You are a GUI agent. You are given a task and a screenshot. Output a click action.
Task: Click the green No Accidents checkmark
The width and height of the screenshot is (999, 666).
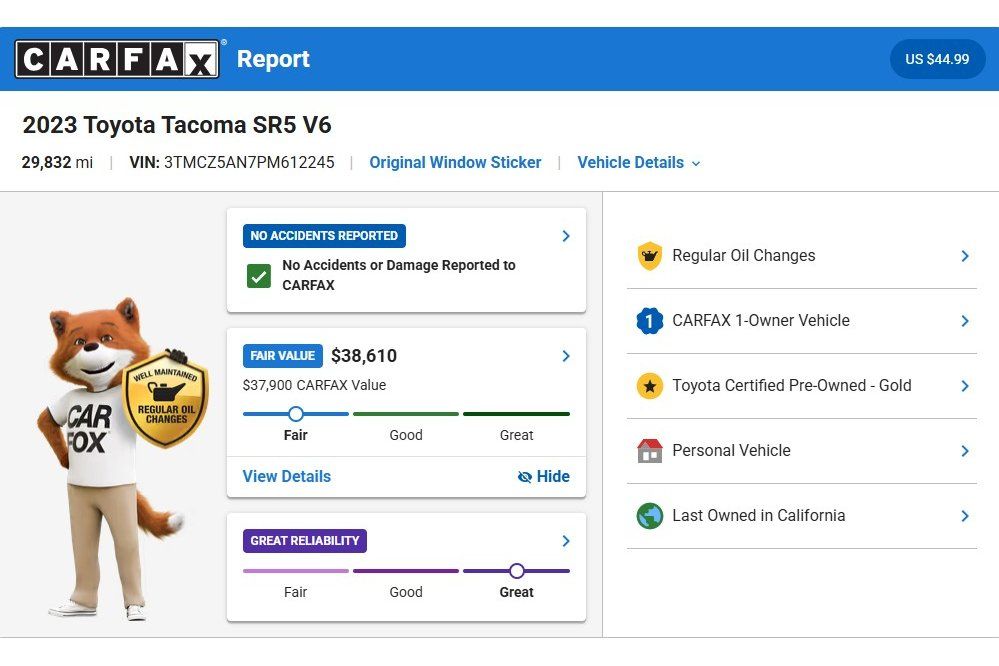[x=259, y=276]
